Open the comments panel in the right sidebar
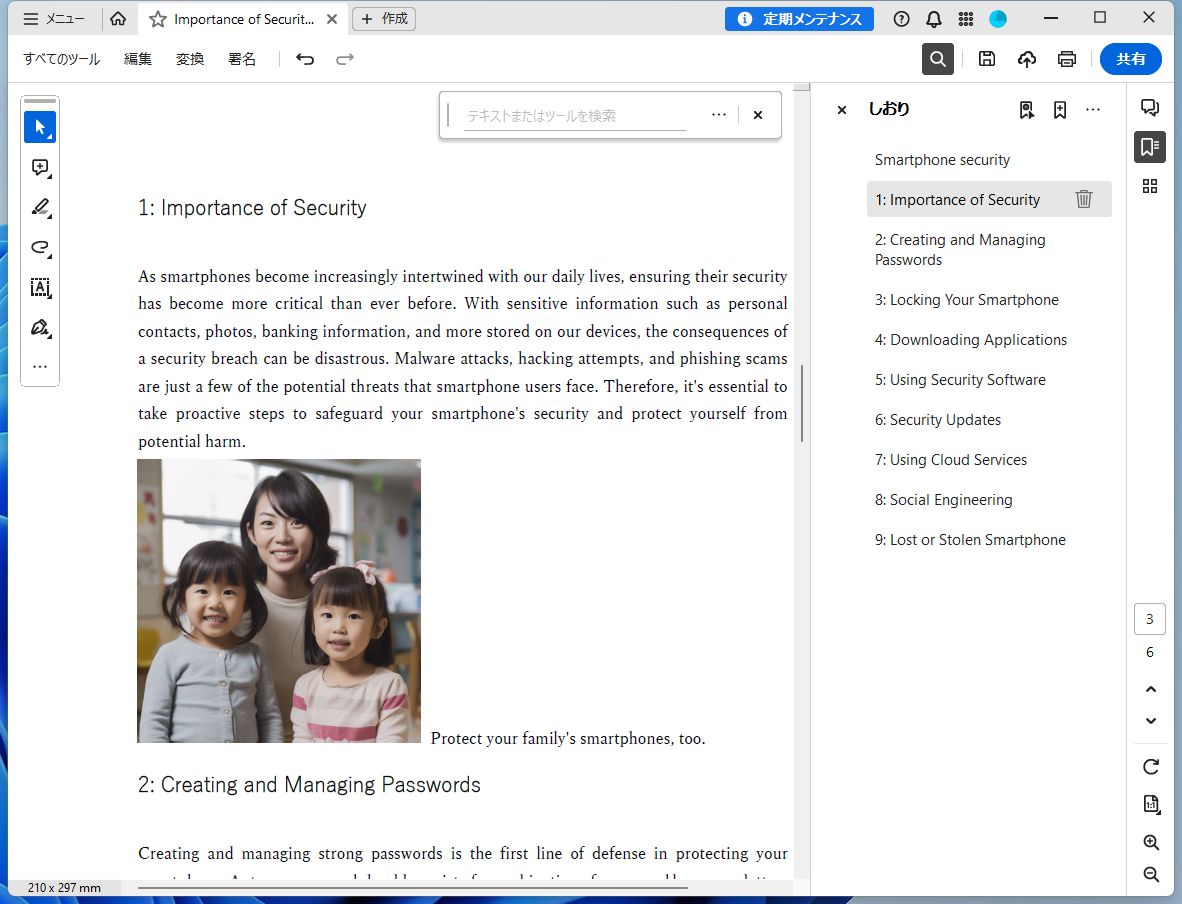Screen dimensions: 1182x904 pos(1149,107)
